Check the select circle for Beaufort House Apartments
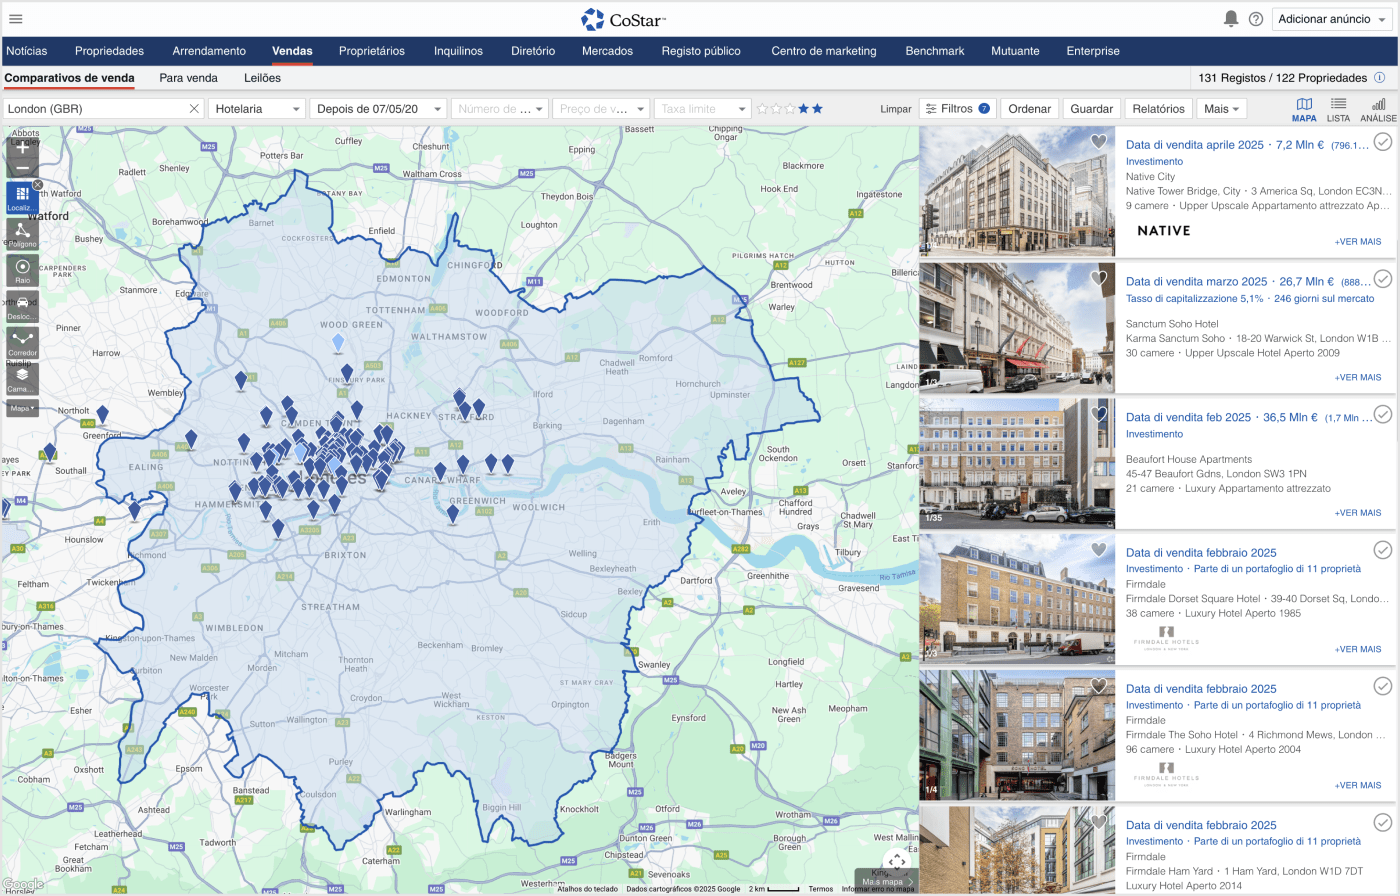This screenshot has width=1400, height=896. coord(1382,414)
